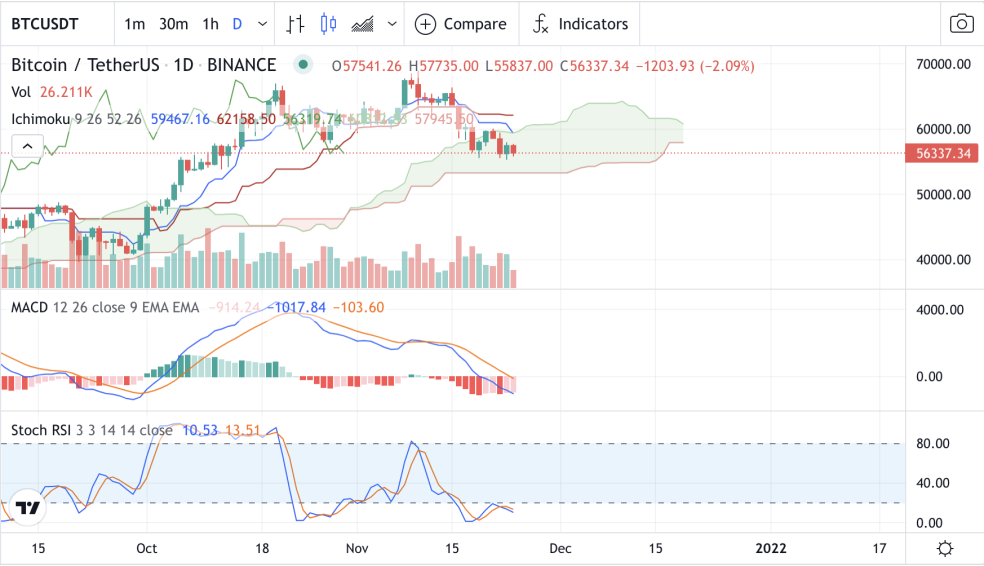Click the 60000.00 price axis label
The width and height of the screenshot is (984, 566).
943,129
